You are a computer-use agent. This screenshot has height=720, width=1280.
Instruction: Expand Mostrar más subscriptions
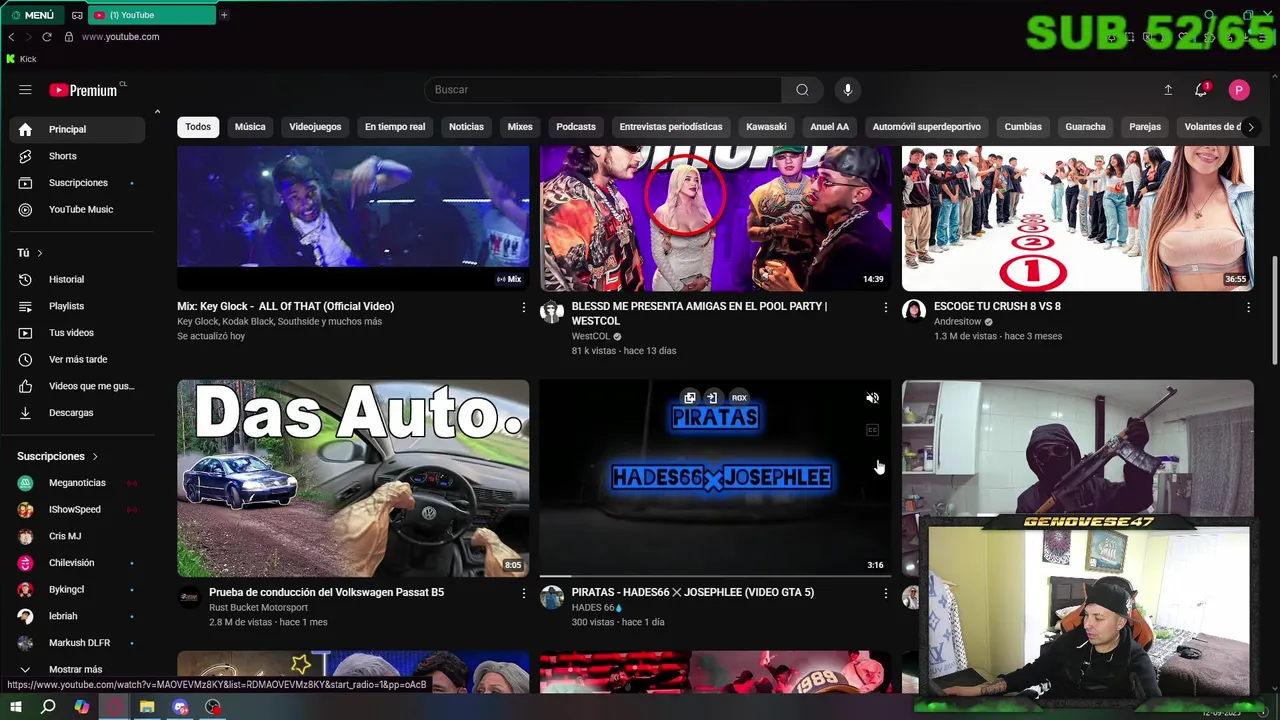pyautogui.click(x=77, y=670)
